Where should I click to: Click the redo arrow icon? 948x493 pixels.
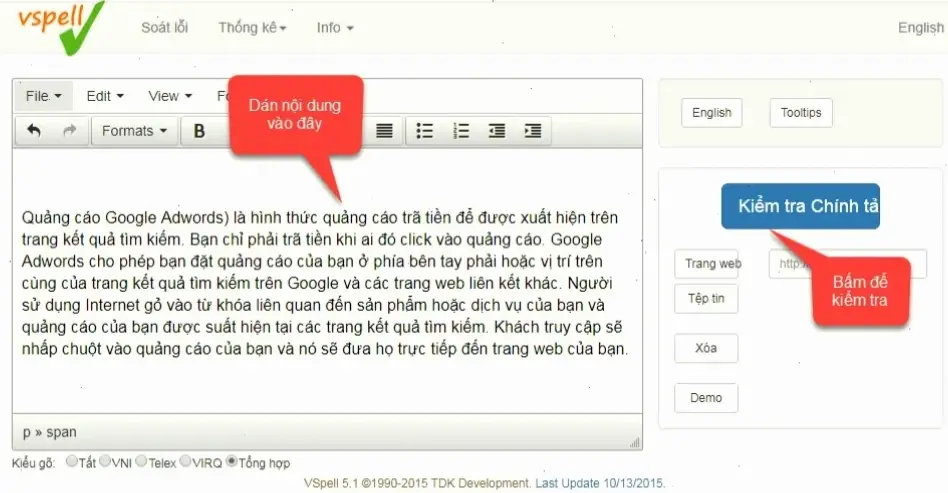(69, 131)
